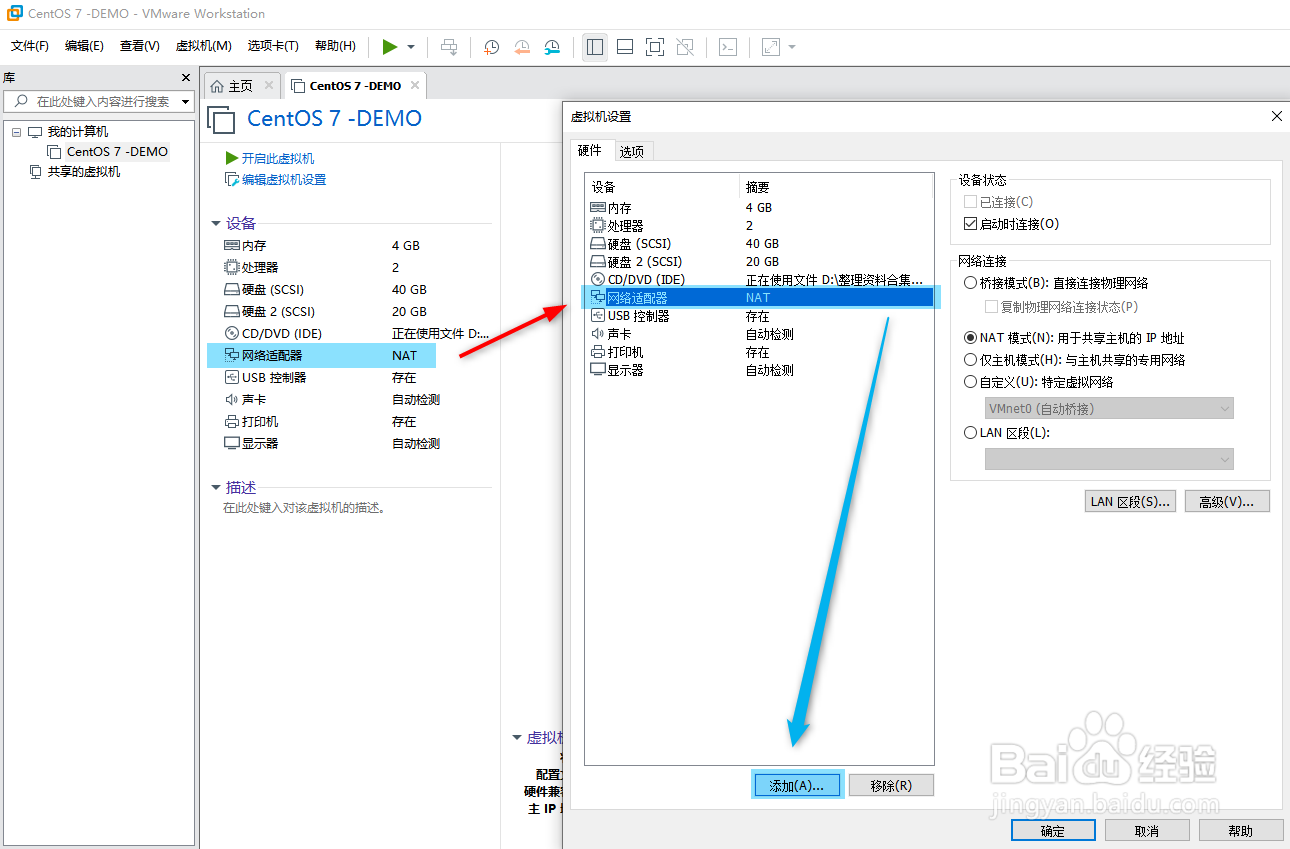The image size is (1290, 849).
Task: Select 仅主机模式(H) radio button
Action: (x=970, y=360)
